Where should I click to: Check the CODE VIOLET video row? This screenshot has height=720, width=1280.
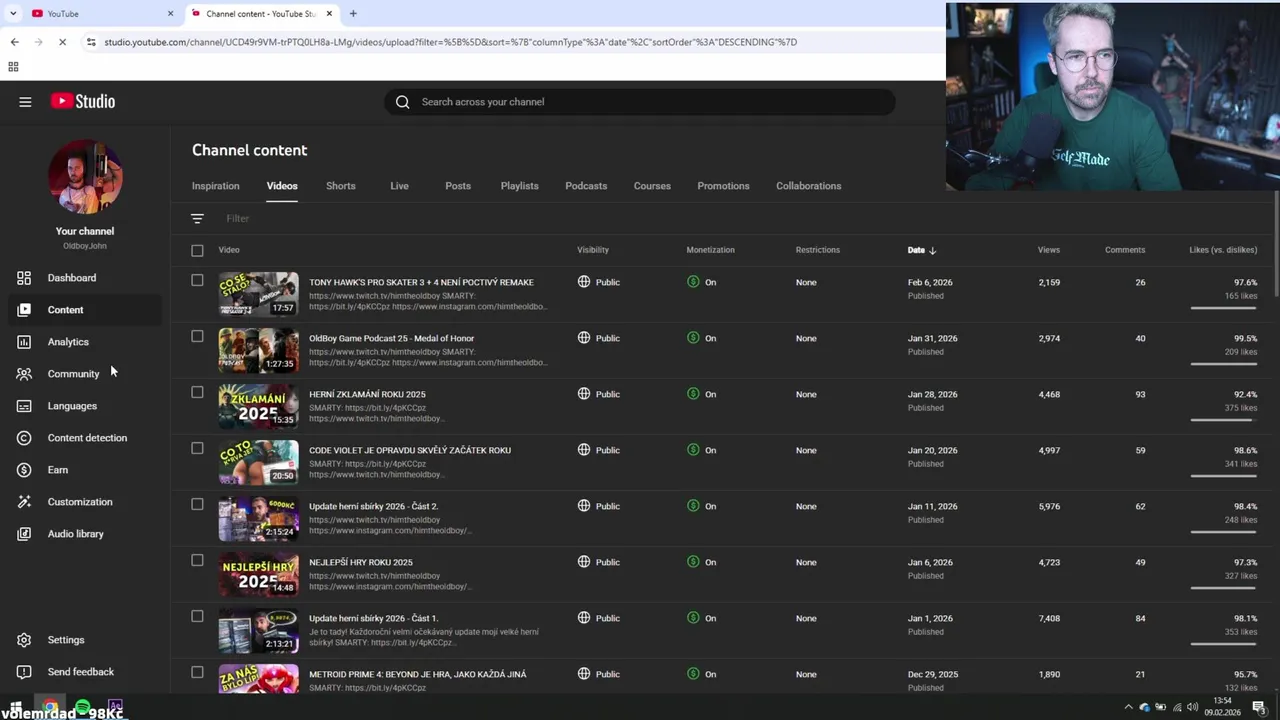point(197,449)
